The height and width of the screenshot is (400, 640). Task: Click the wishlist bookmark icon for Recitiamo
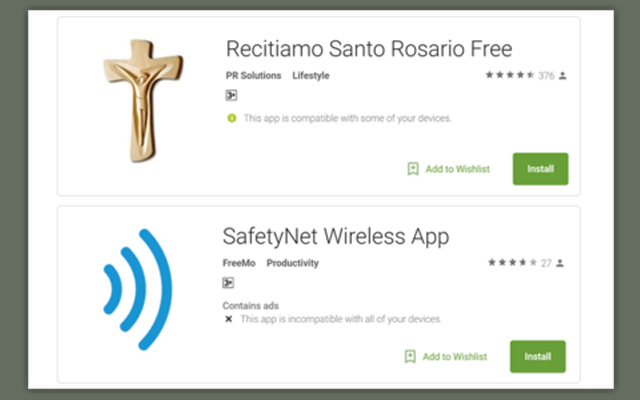(413, 169)
